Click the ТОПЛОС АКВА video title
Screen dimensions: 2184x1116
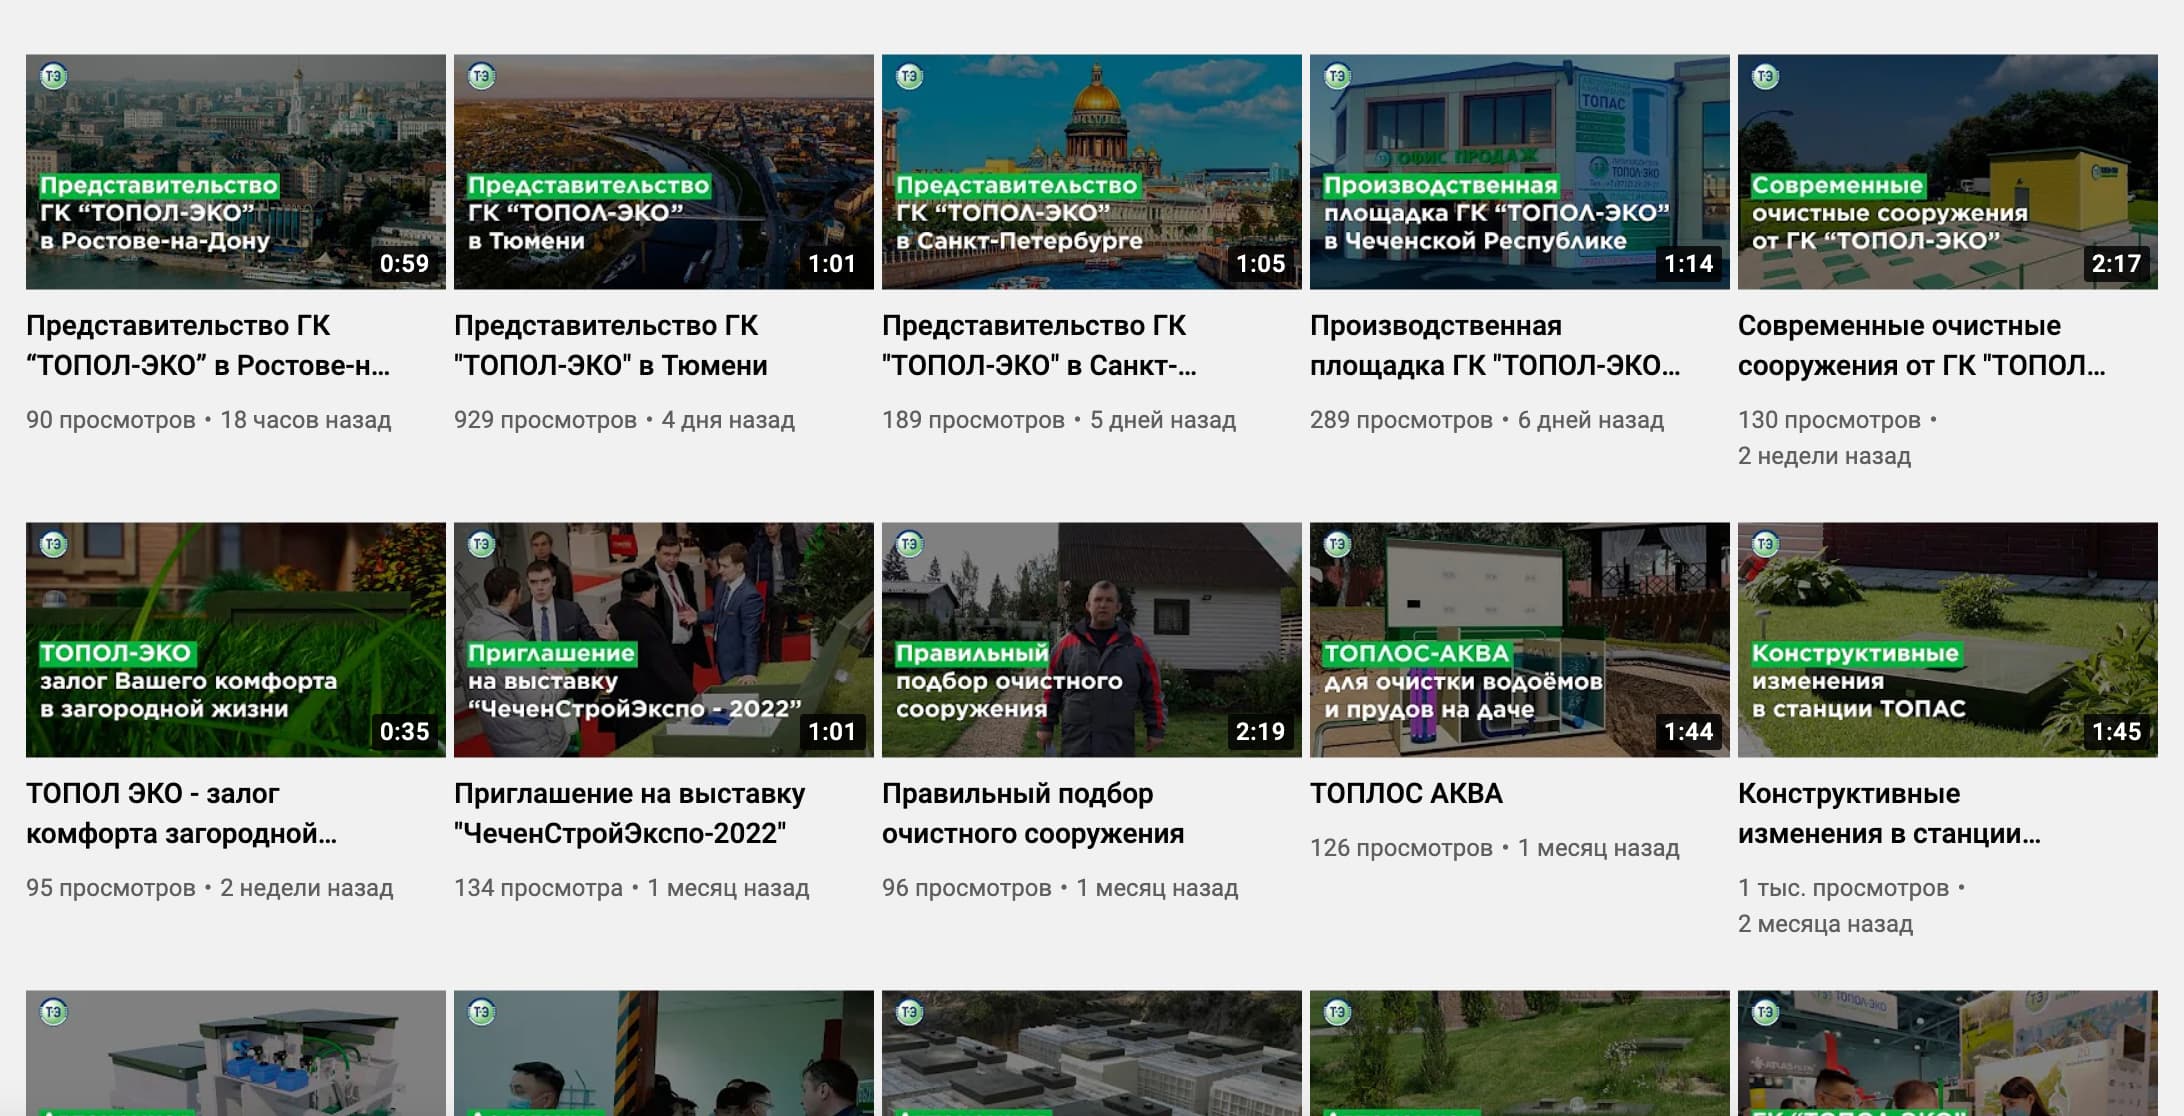[1406, 794]
